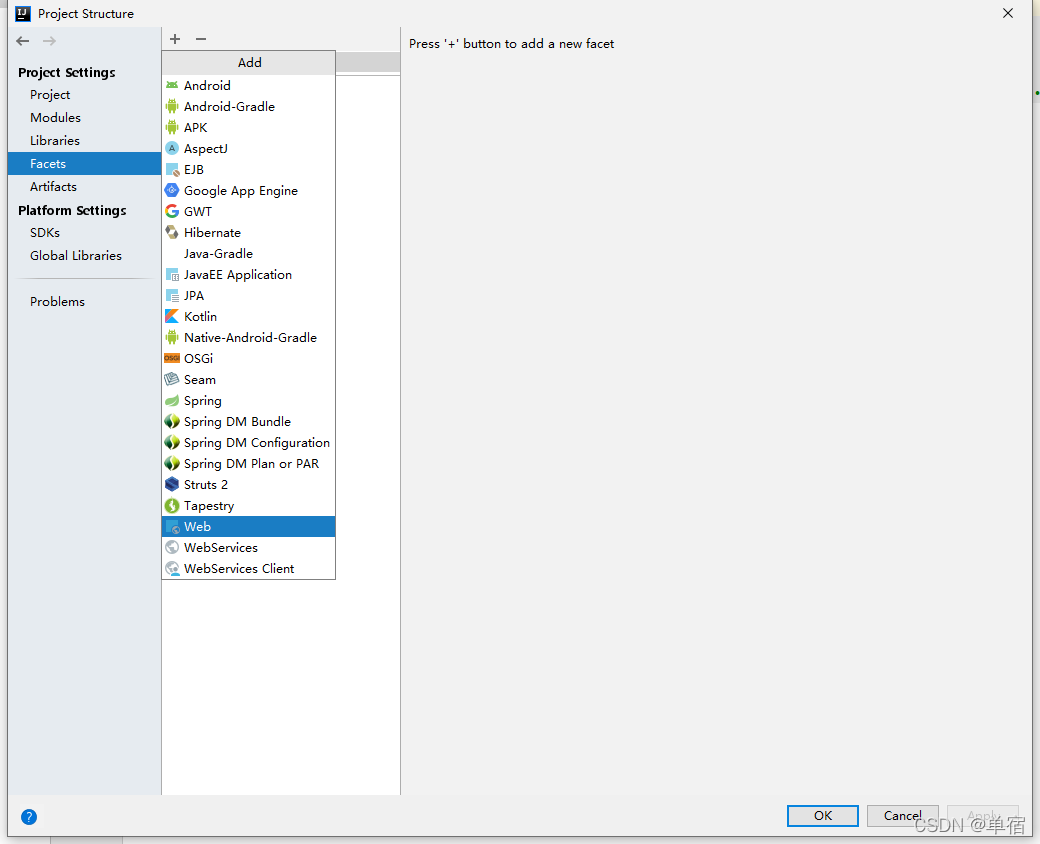Choose Java-Gradle from the Add menu
The image size is (1040, 844).
[249, 253]
